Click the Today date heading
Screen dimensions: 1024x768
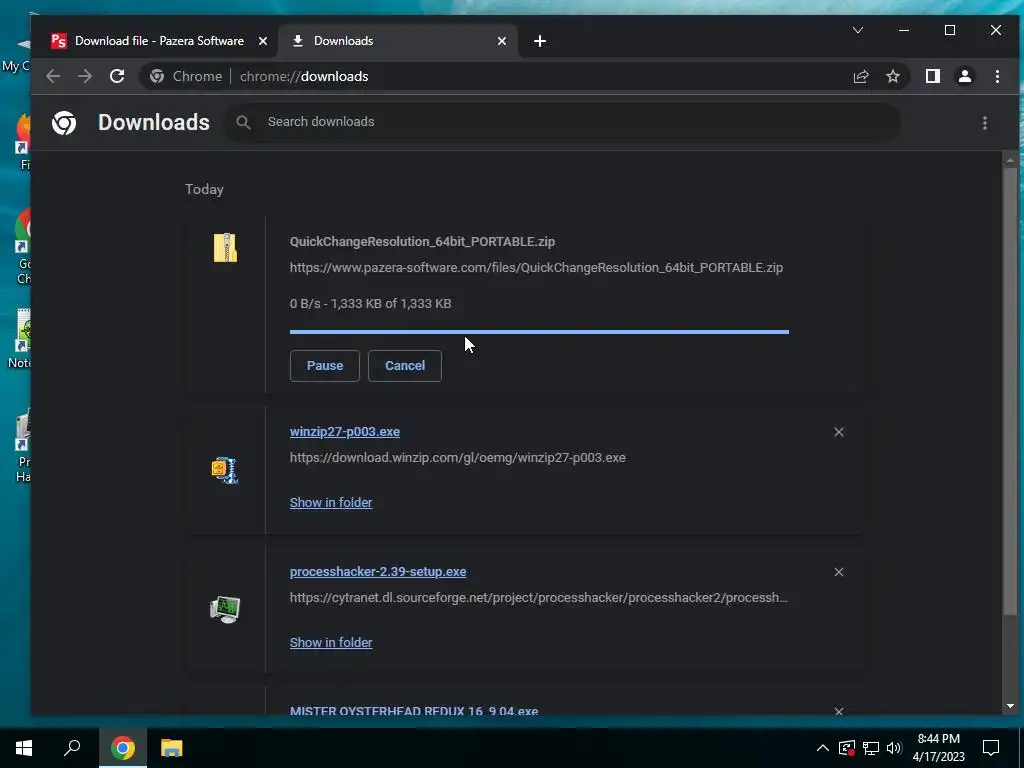coord(204,189)
